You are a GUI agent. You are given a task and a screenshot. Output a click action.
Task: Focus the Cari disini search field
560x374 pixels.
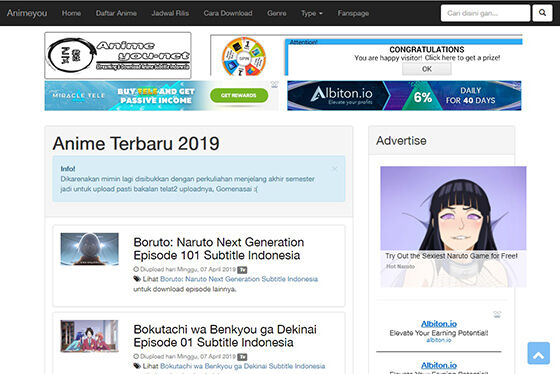coord(485,13)
